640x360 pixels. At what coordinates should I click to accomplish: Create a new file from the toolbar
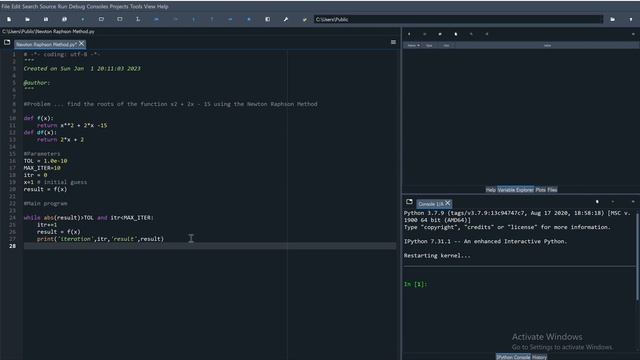coord(9,19)
